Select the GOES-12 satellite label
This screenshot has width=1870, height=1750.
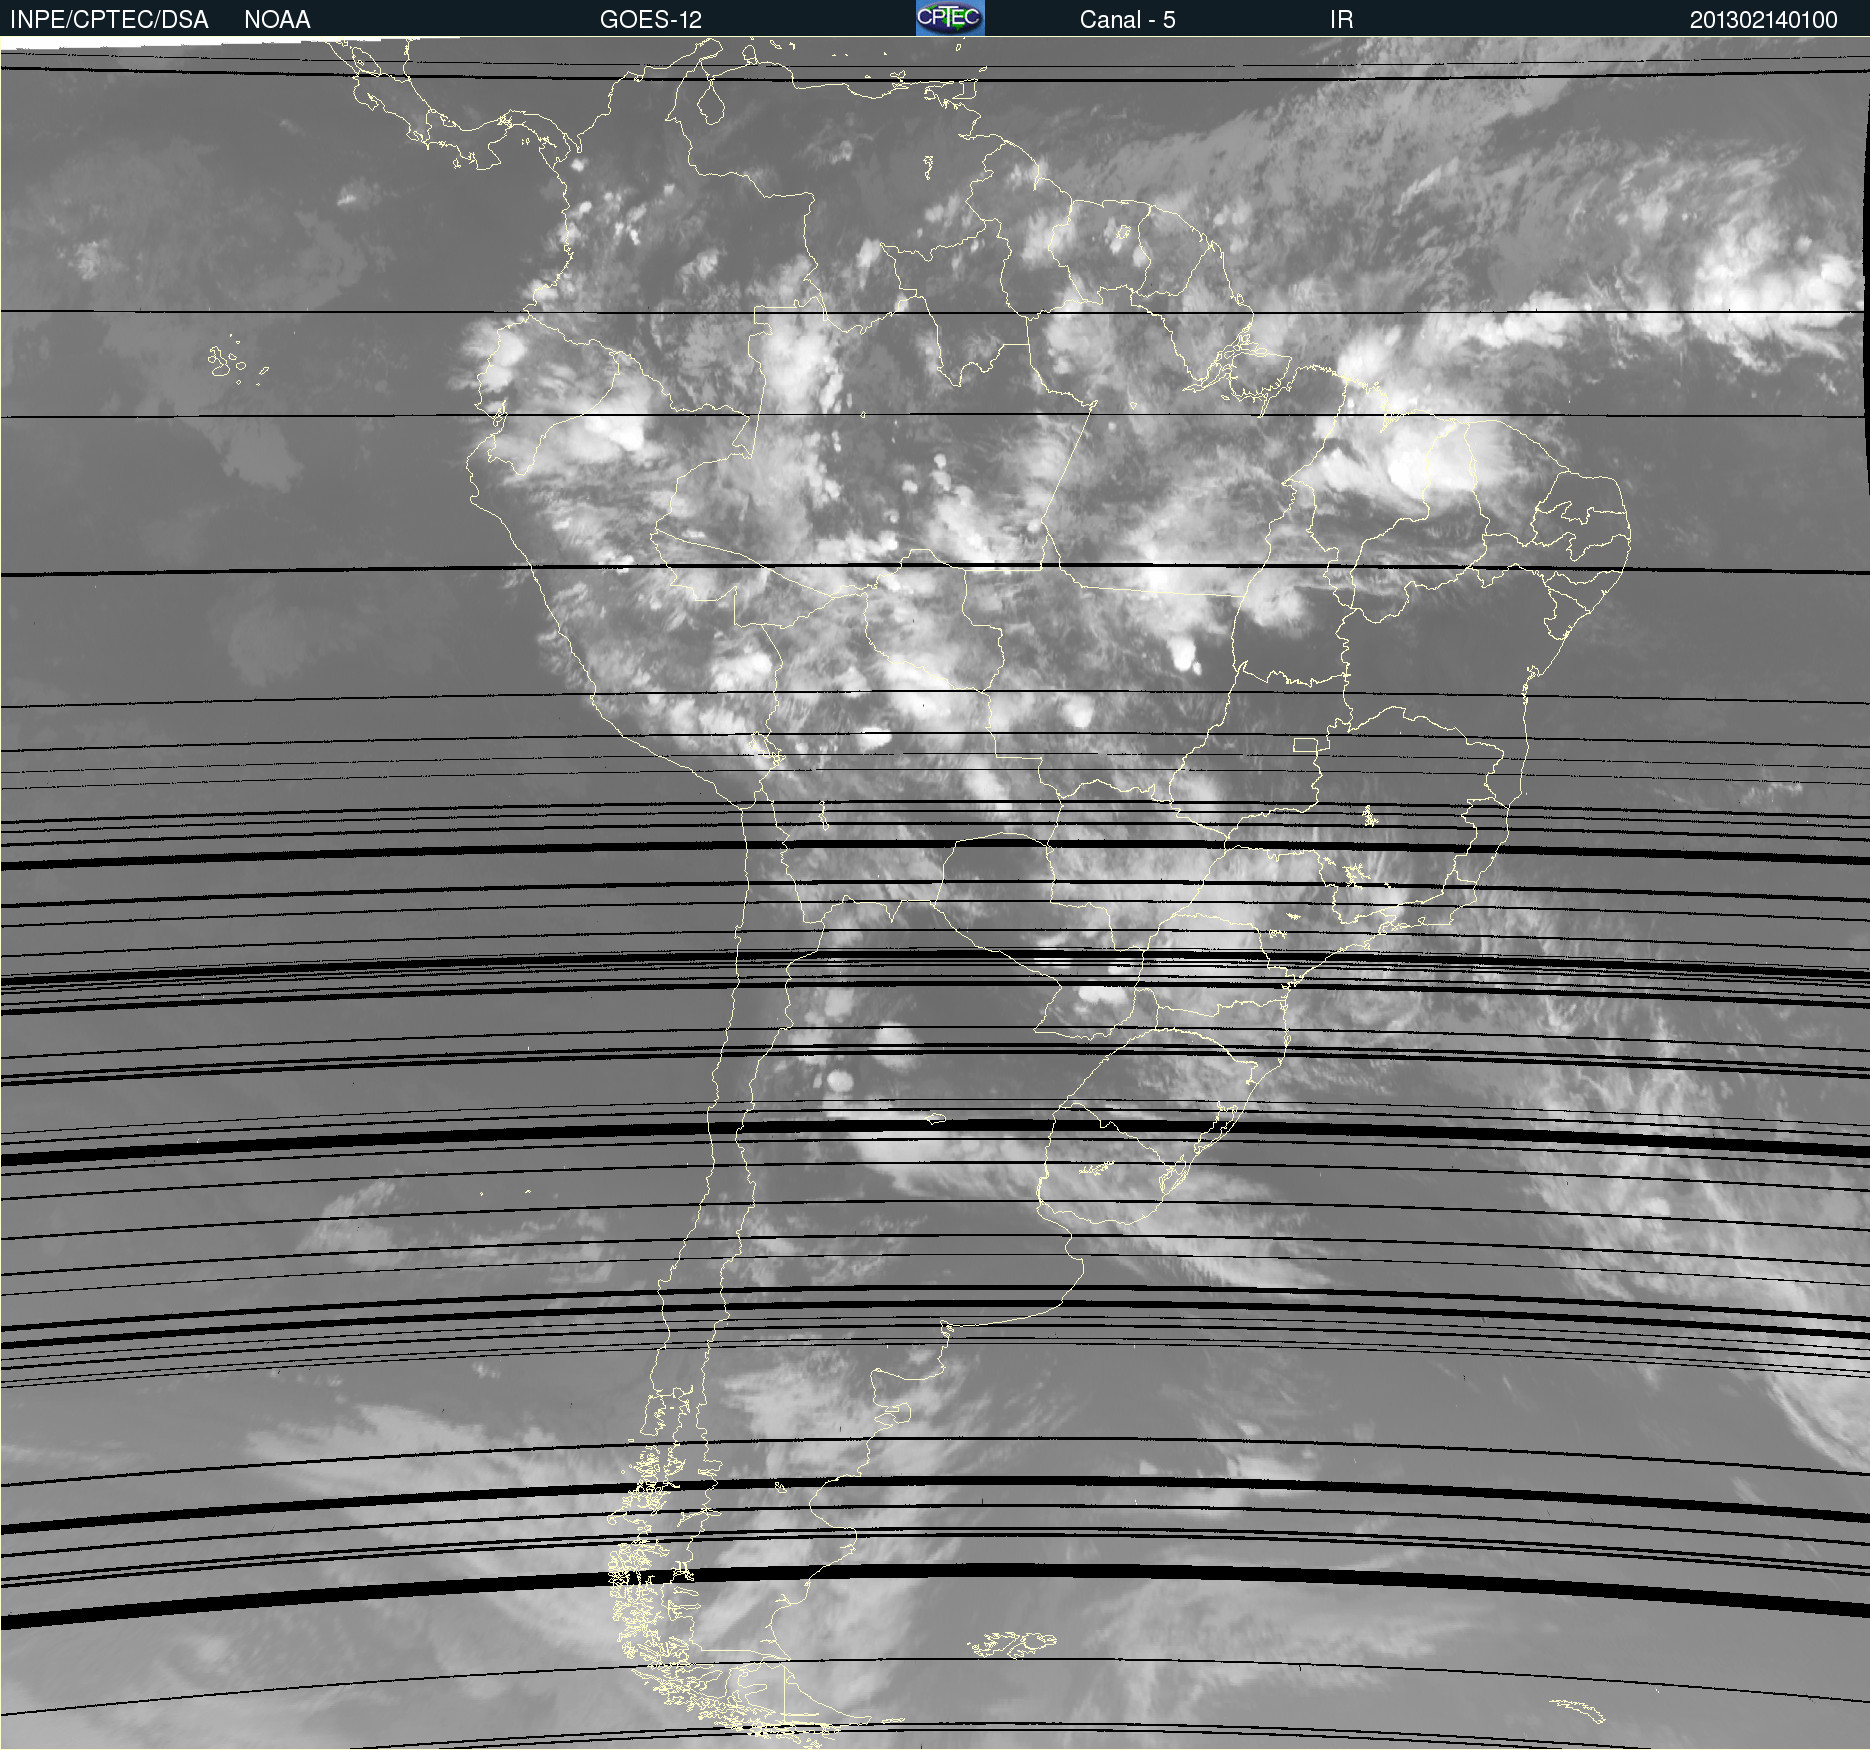click(x=651, y=20)
